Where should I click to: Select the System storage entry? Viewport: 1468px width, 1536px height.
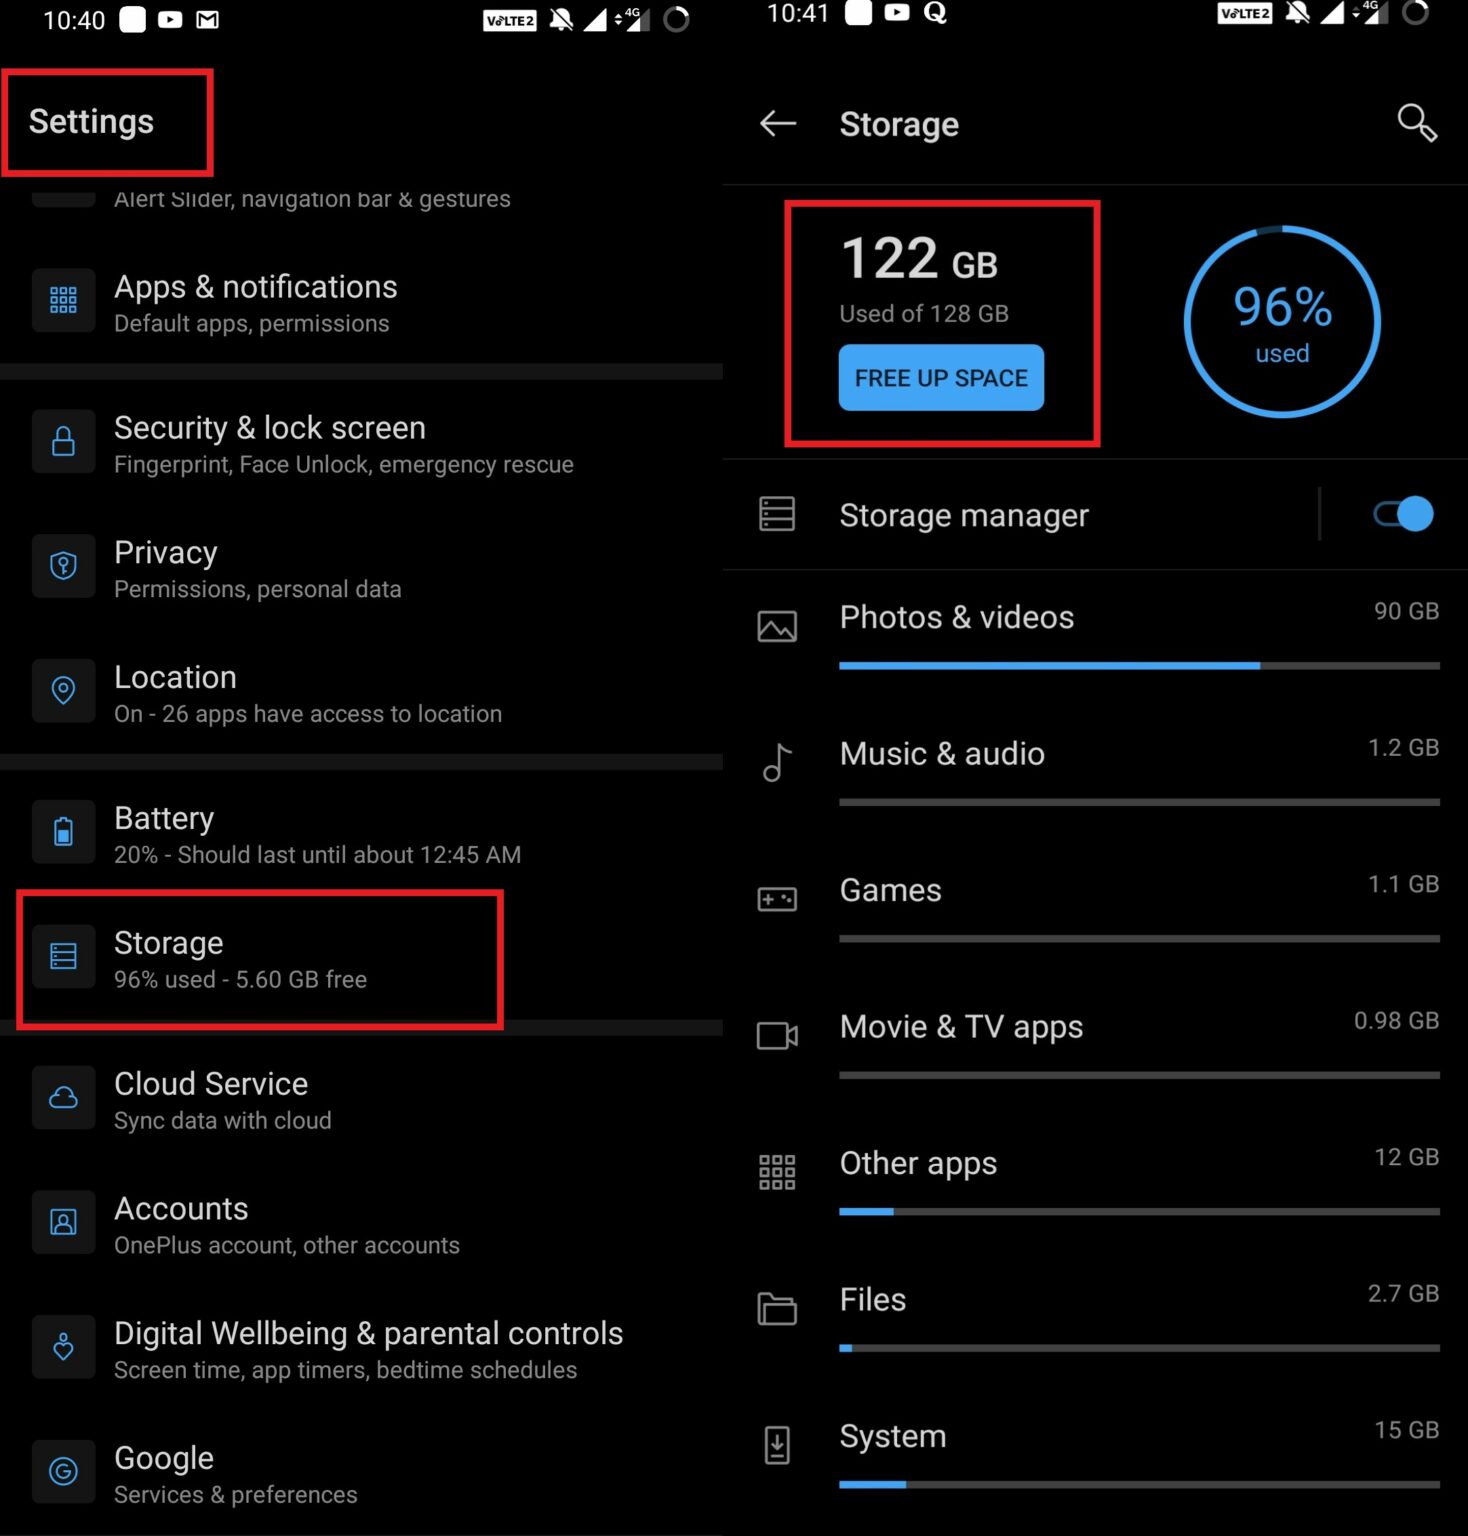pos(893,1435)
